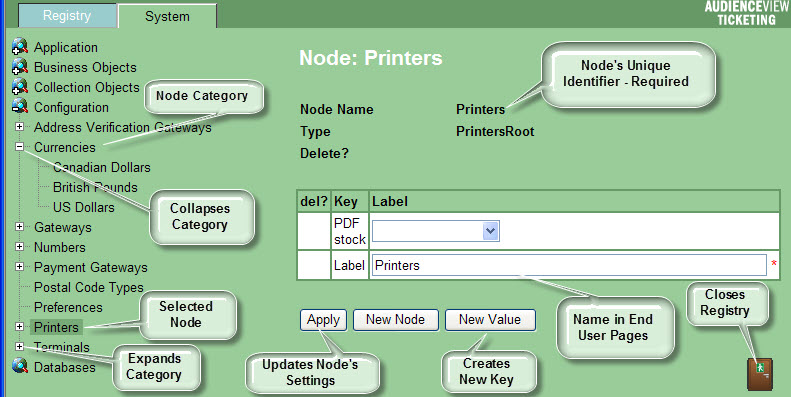This screenshot has height=397, width=791.
Task: Select the Business Objects tree entry
Action: 85,67
